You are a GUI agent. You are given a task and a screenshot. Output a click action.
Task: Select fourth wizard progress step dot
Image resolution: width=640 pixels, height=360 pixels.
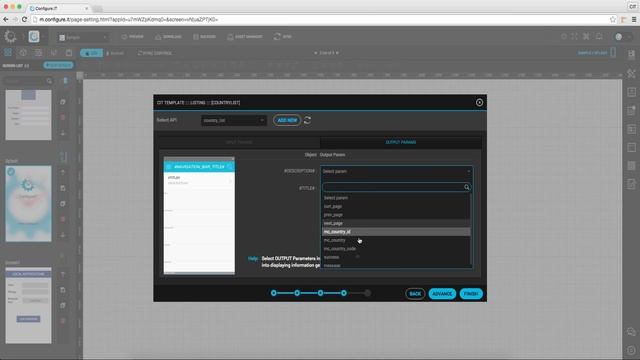[x=344, y=293]
